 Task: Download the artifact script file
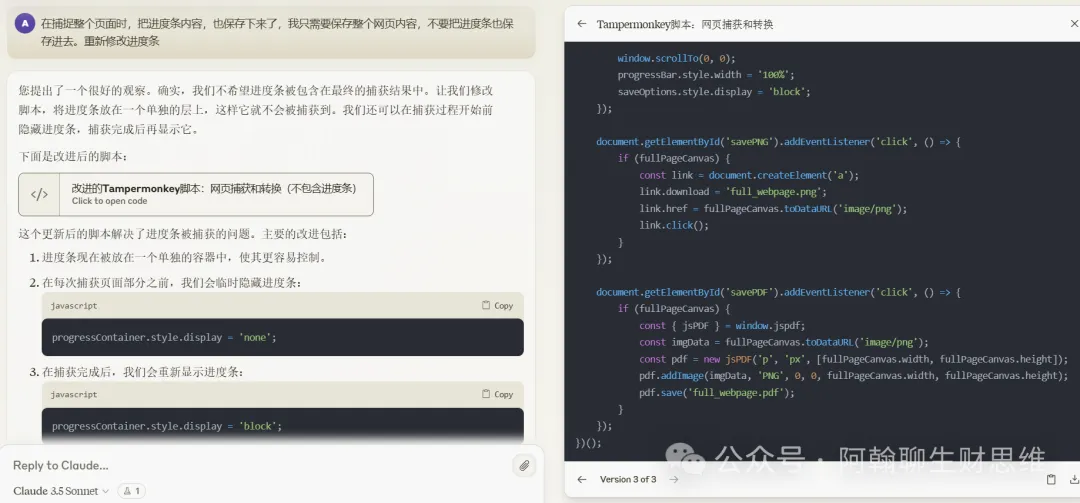coord(1074,480)
